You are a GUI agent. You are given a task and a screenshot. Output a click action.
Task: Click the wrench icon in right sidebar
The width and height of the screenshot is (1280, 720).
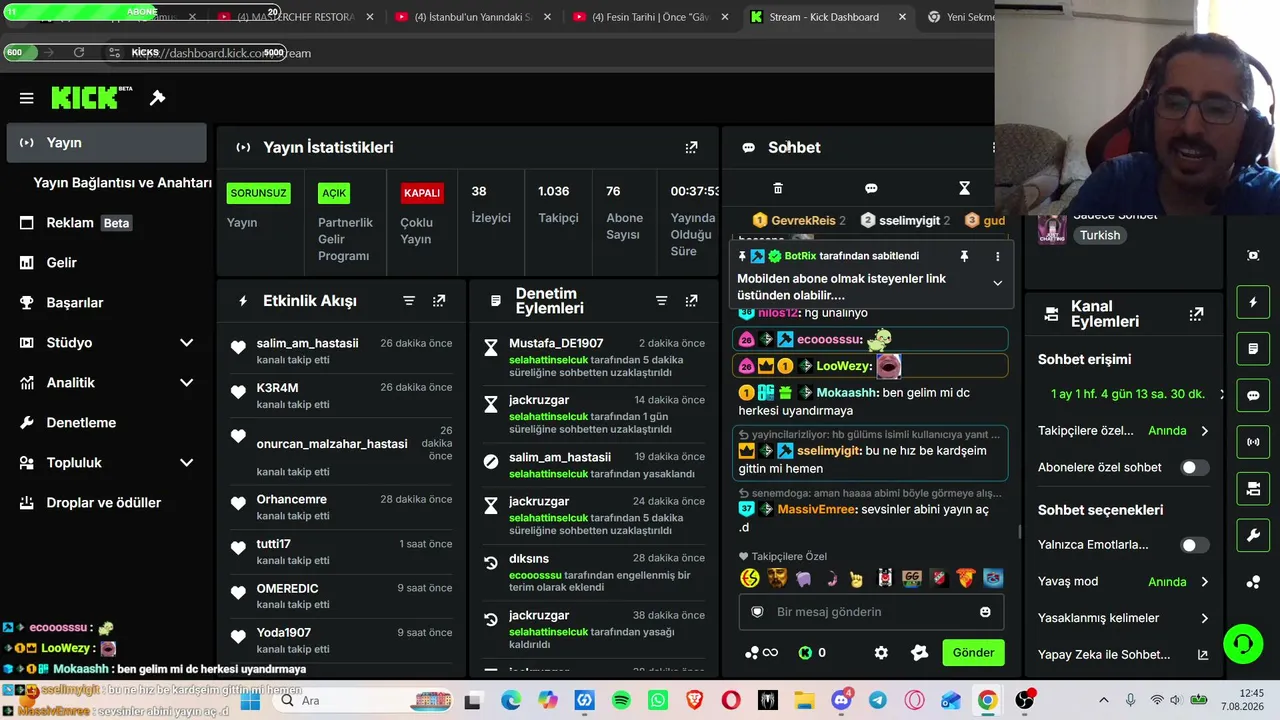1253,535
